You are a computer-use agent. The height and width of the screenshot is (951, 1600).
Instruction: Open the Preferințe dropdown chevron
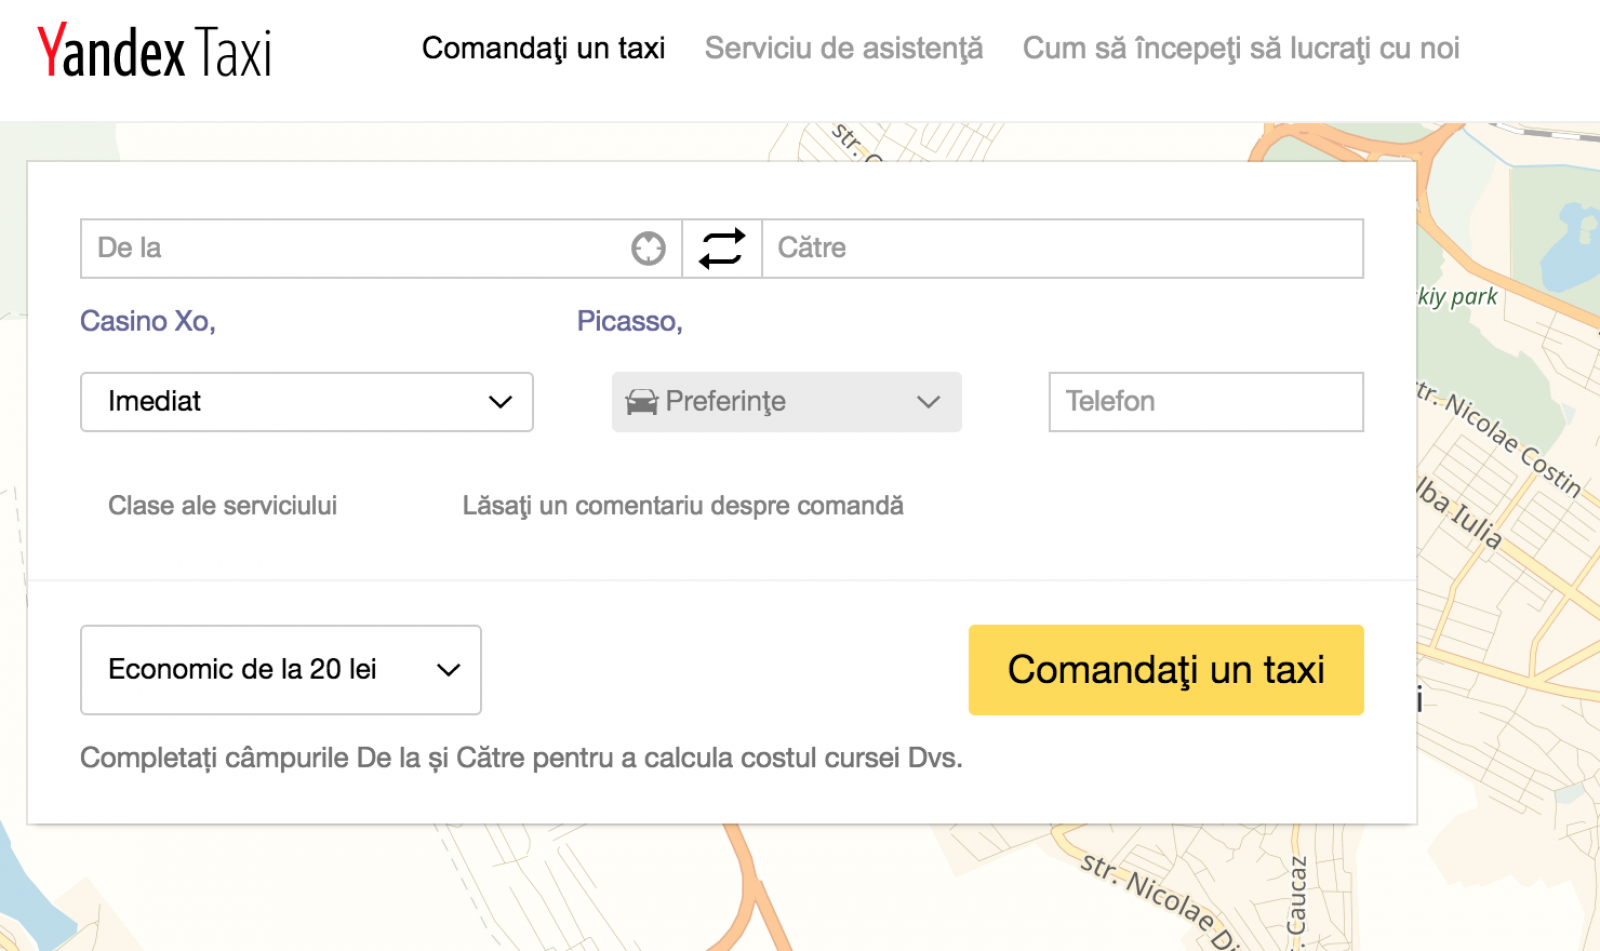pos(928,402)
